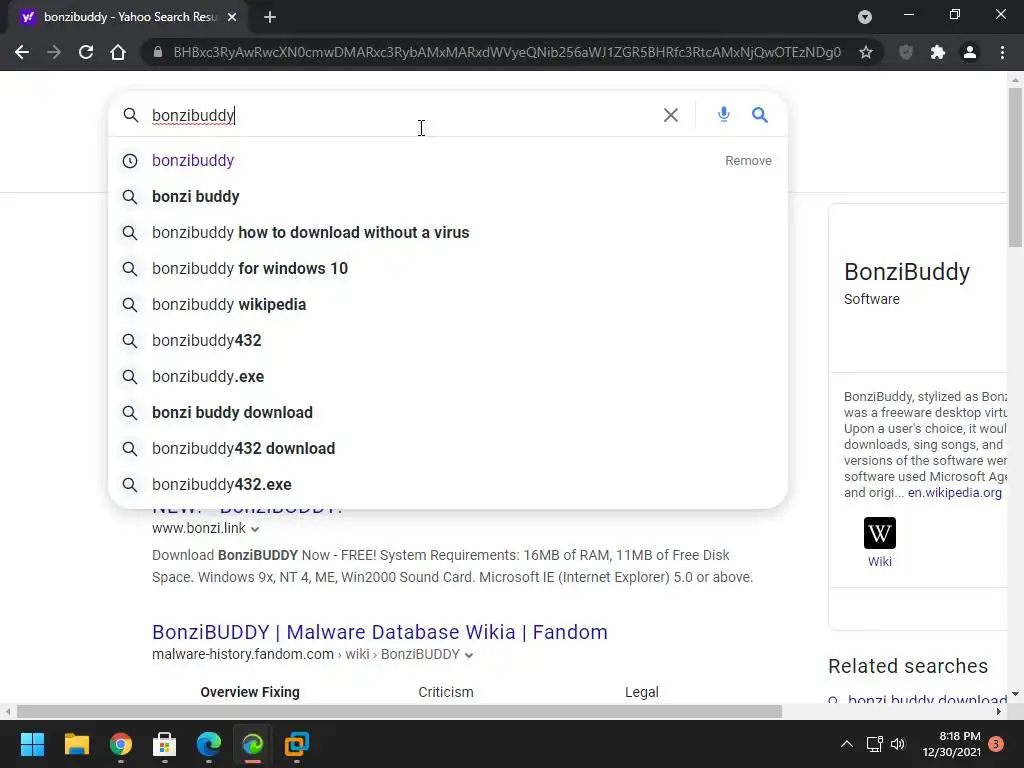Open Edge Dev icon in the taskbar
The image size is (1024, 768).
coord(253,744)
